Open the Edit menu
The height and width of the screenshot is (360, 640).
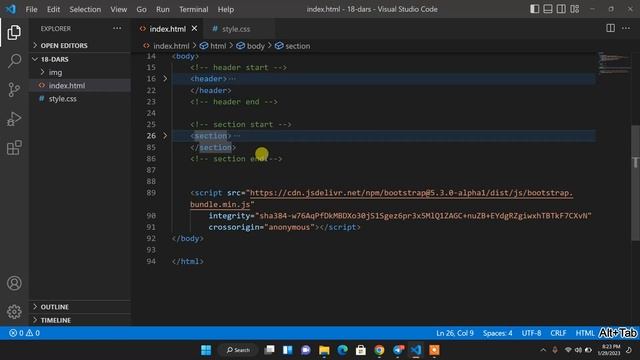pyautogui.click(x=53, y=9)
